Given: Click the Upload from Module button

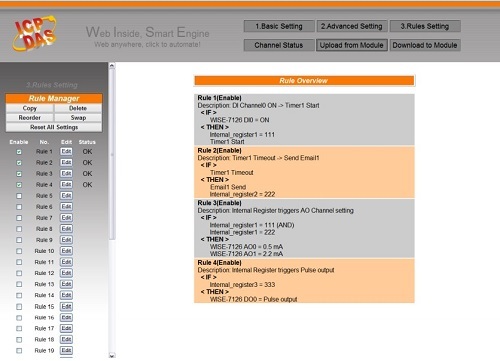Looking at the screenshot, I should click(352, 45).
